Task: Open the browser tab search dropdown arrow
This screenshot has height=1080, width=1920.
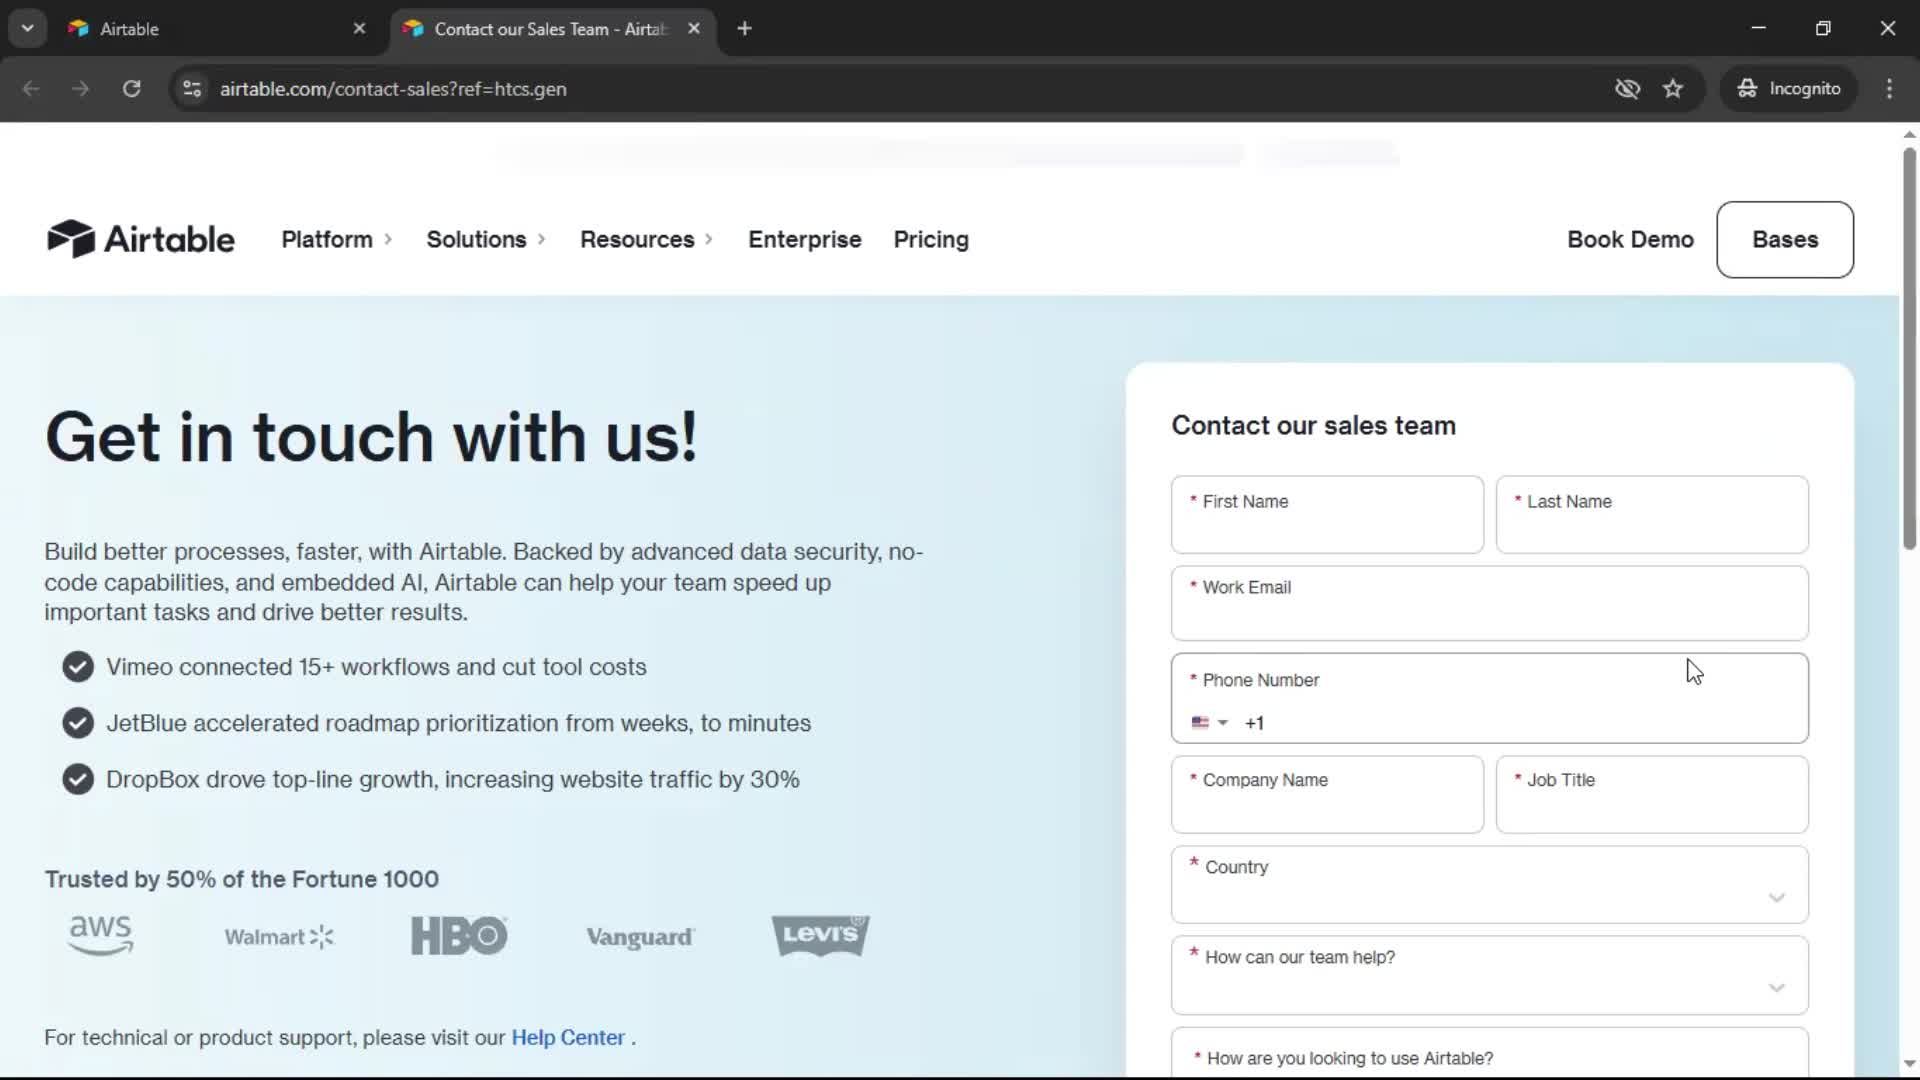Action: 28,28
